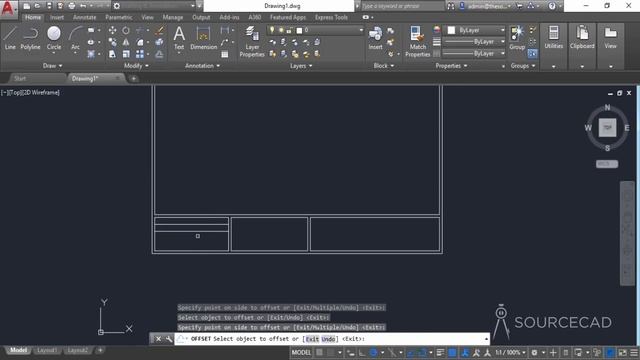Switch to the Layout1 tab
The image size is (640, 360).
point(47,350)
